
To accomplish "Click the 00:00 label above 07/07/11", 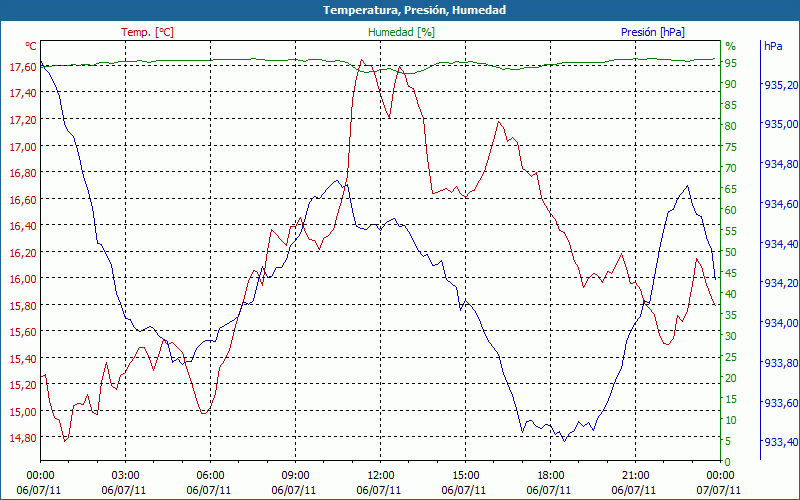I will [x=720, y=476].
